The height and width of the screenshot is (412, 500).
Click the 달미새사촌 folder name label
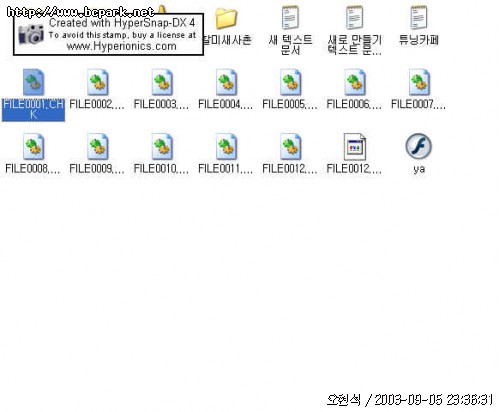point(227,40)
